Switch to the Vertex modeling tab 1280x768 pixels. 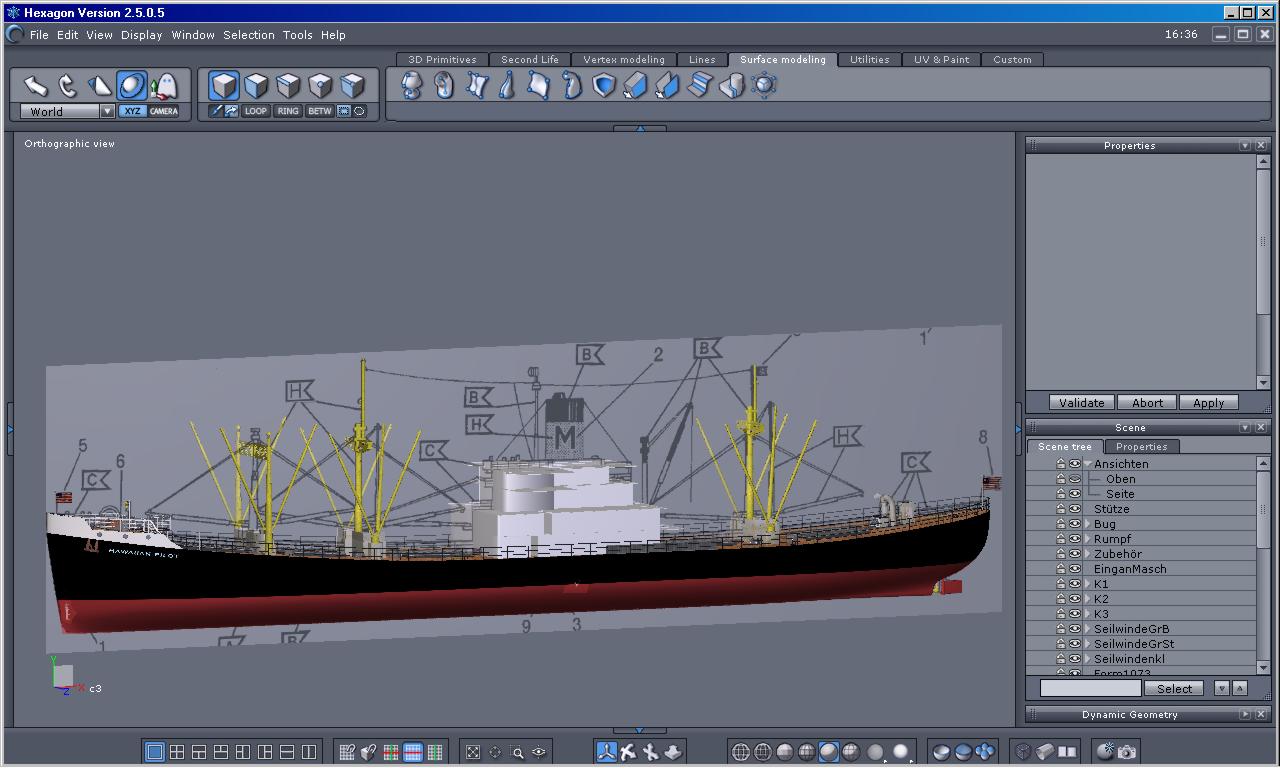(624, 60)
